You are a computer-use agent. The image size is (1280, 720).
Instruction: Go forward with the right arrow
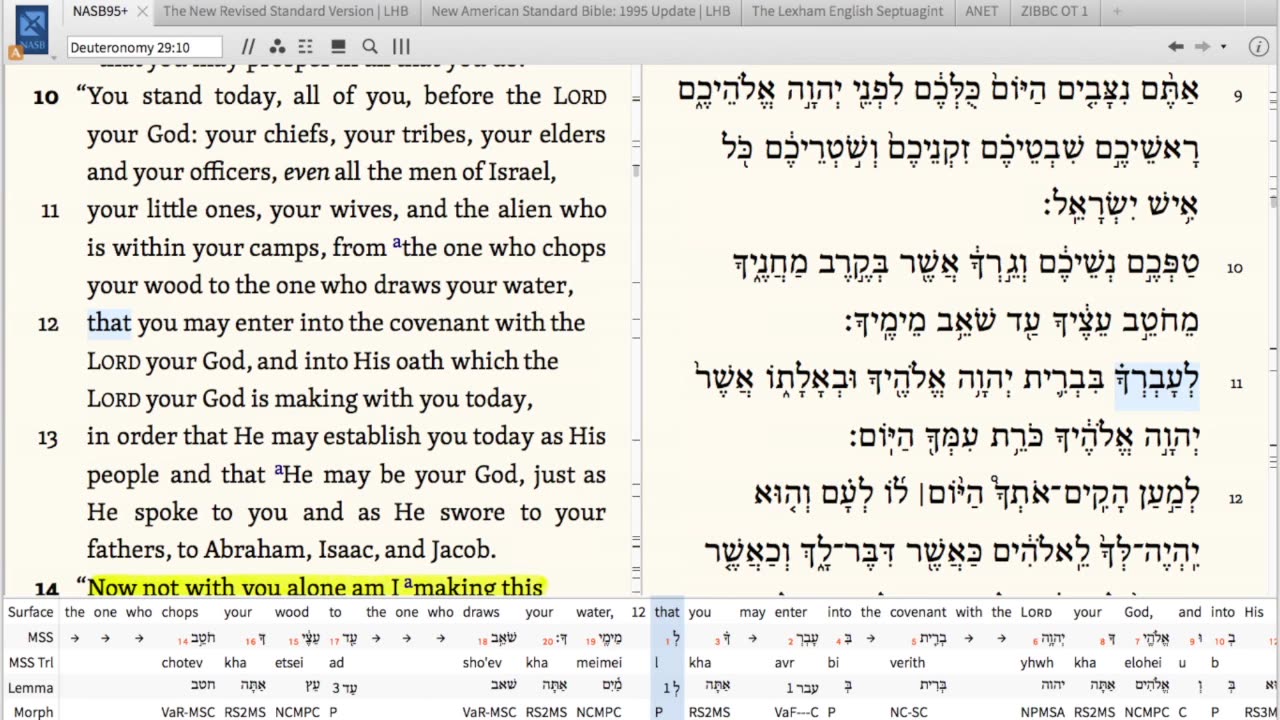pyautogui.click(x=1203, y=47)
